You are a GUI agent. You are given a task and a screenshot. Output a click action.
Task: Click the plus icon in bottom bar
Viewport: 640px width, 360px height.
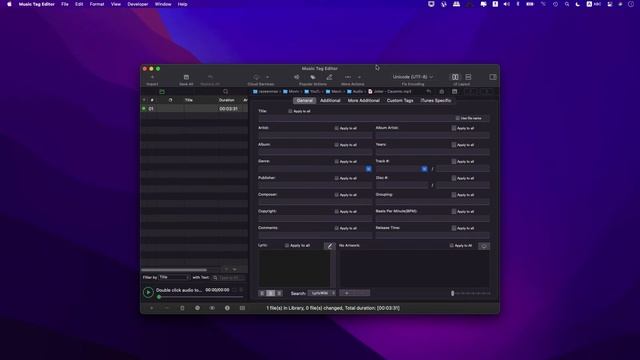tap(152, 308)
